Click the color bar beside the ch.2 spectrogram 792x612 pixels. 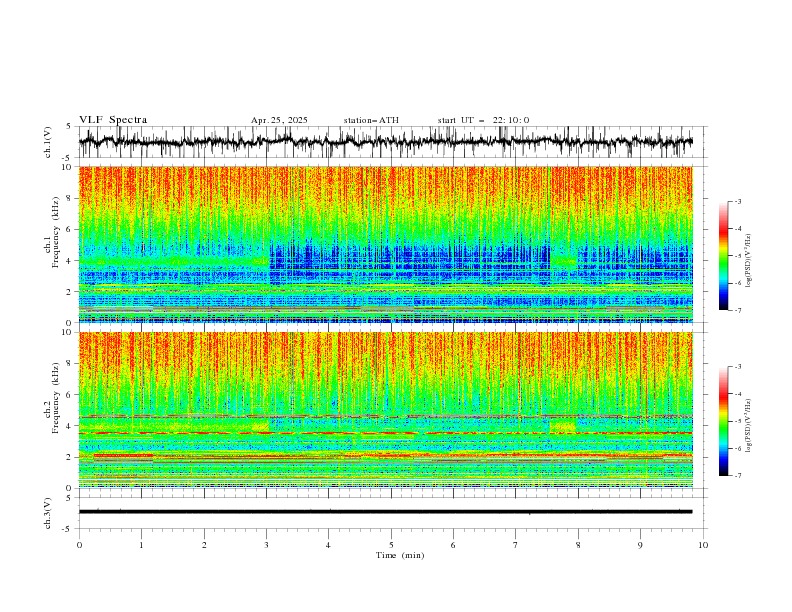pos(723,421)
